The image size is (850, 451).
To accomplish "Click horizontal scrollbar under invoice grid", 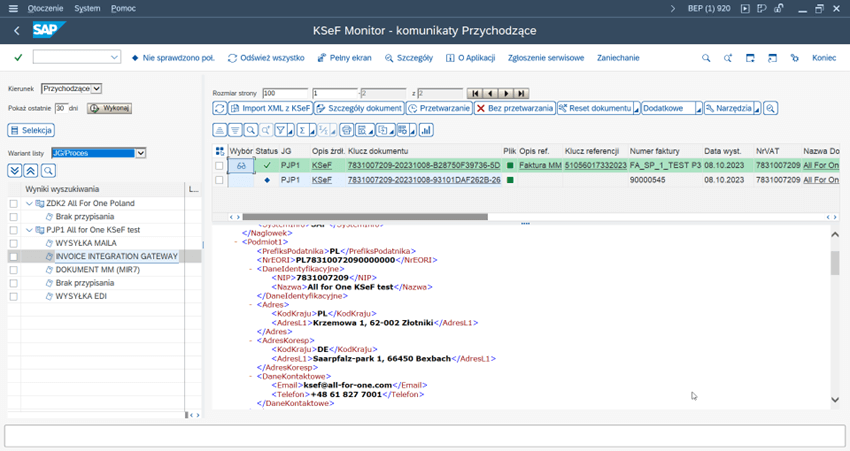I will (365, 217).
